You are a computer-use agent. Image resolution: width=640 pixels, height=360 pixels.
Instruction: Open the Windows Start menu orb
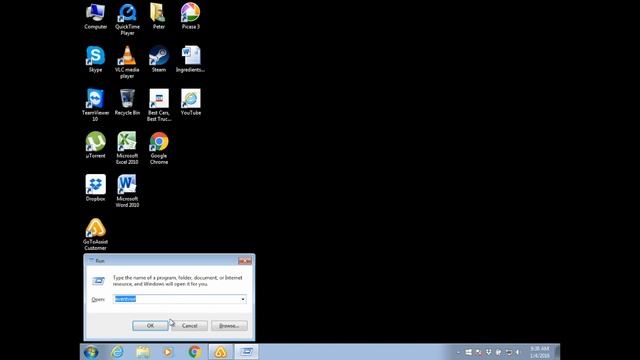point(91,352)
